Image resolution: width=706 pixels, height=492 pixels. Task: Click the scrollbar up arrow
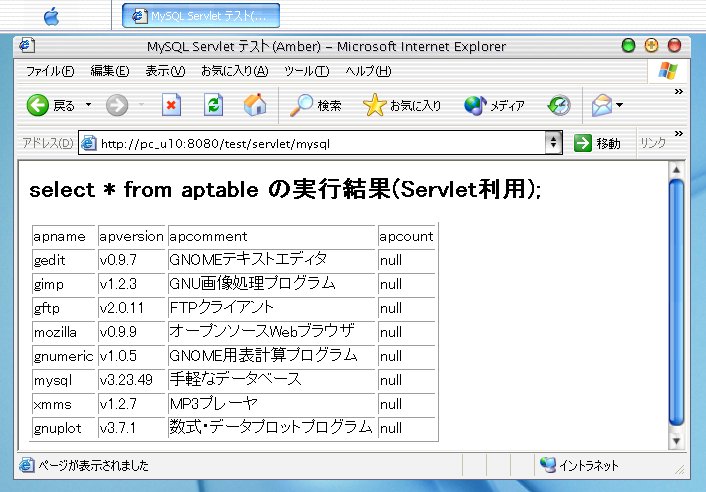click(676, 170)
